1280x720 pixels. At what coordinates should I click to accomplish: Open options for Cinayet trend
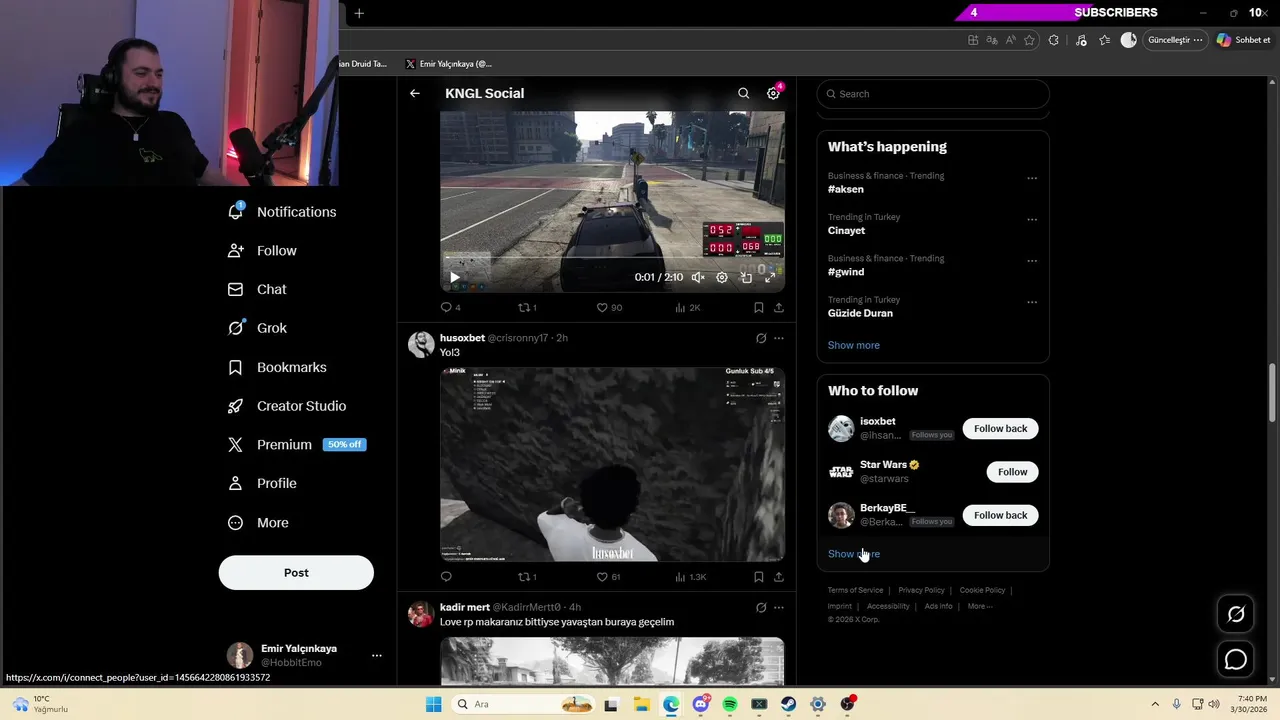[1032, 219]
